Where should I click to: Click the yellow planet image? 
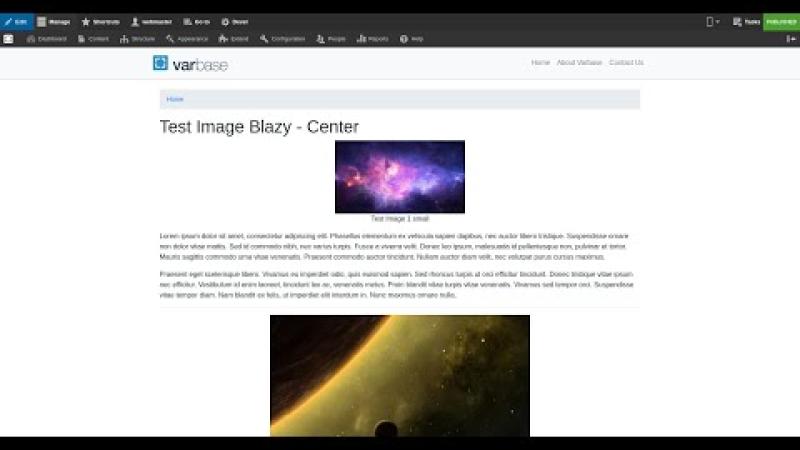tap(399, 376)
